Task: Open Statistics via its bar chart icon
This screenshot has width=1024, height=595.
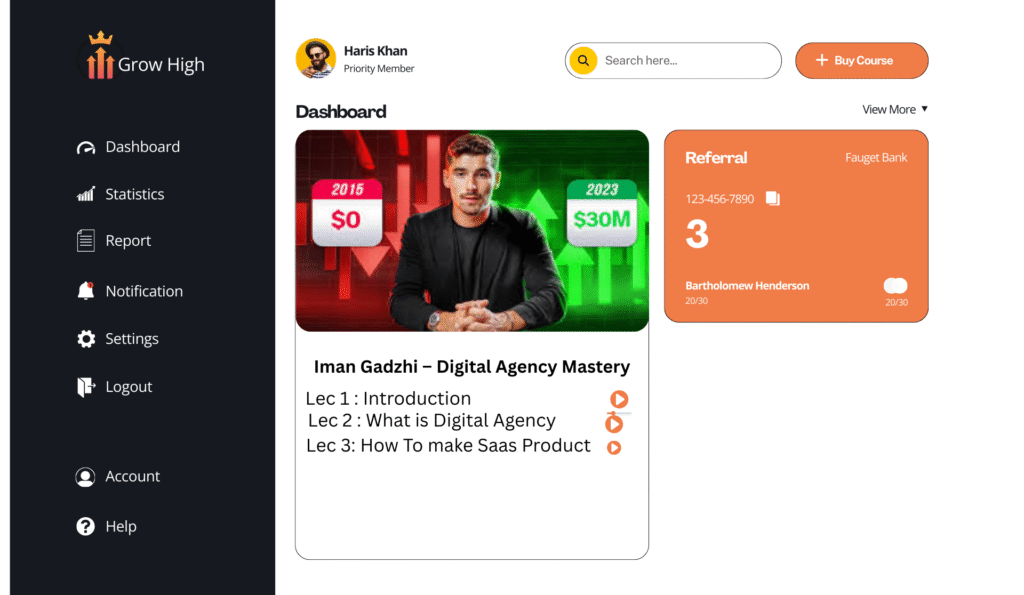Action: [86, 194]
